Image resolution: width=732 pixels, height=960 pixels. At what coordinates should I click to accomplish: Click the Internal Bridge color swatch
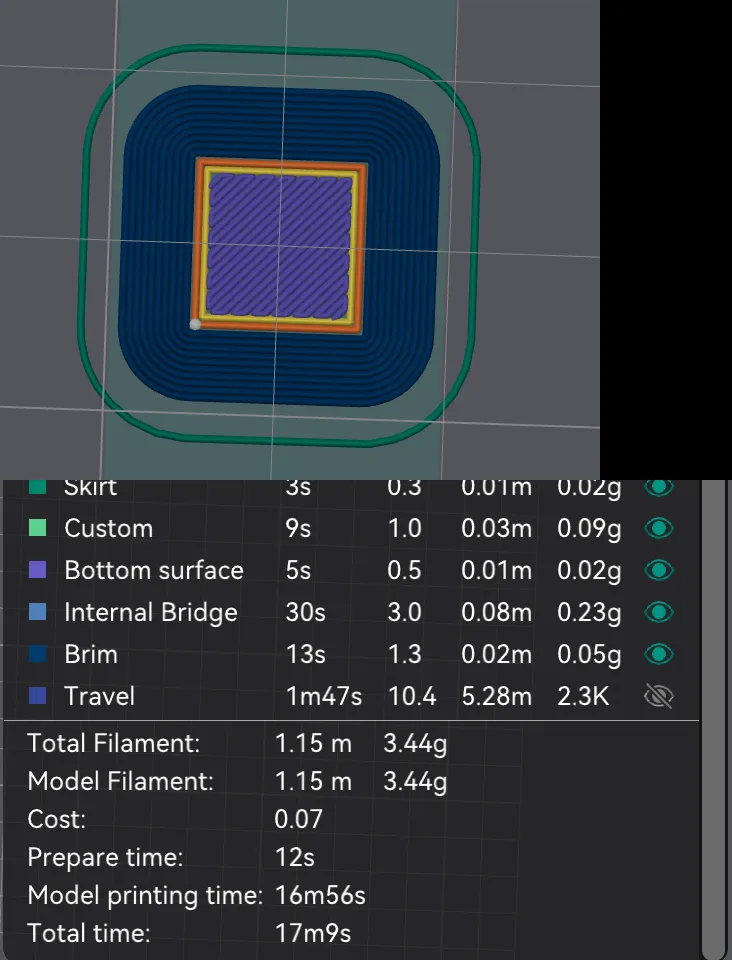pos(38,612)
